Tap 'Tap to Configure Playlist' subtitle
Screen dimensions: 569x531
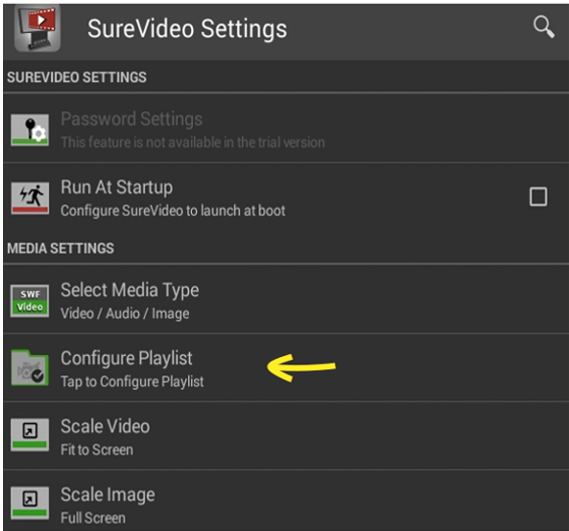click(x=132, y=382)
